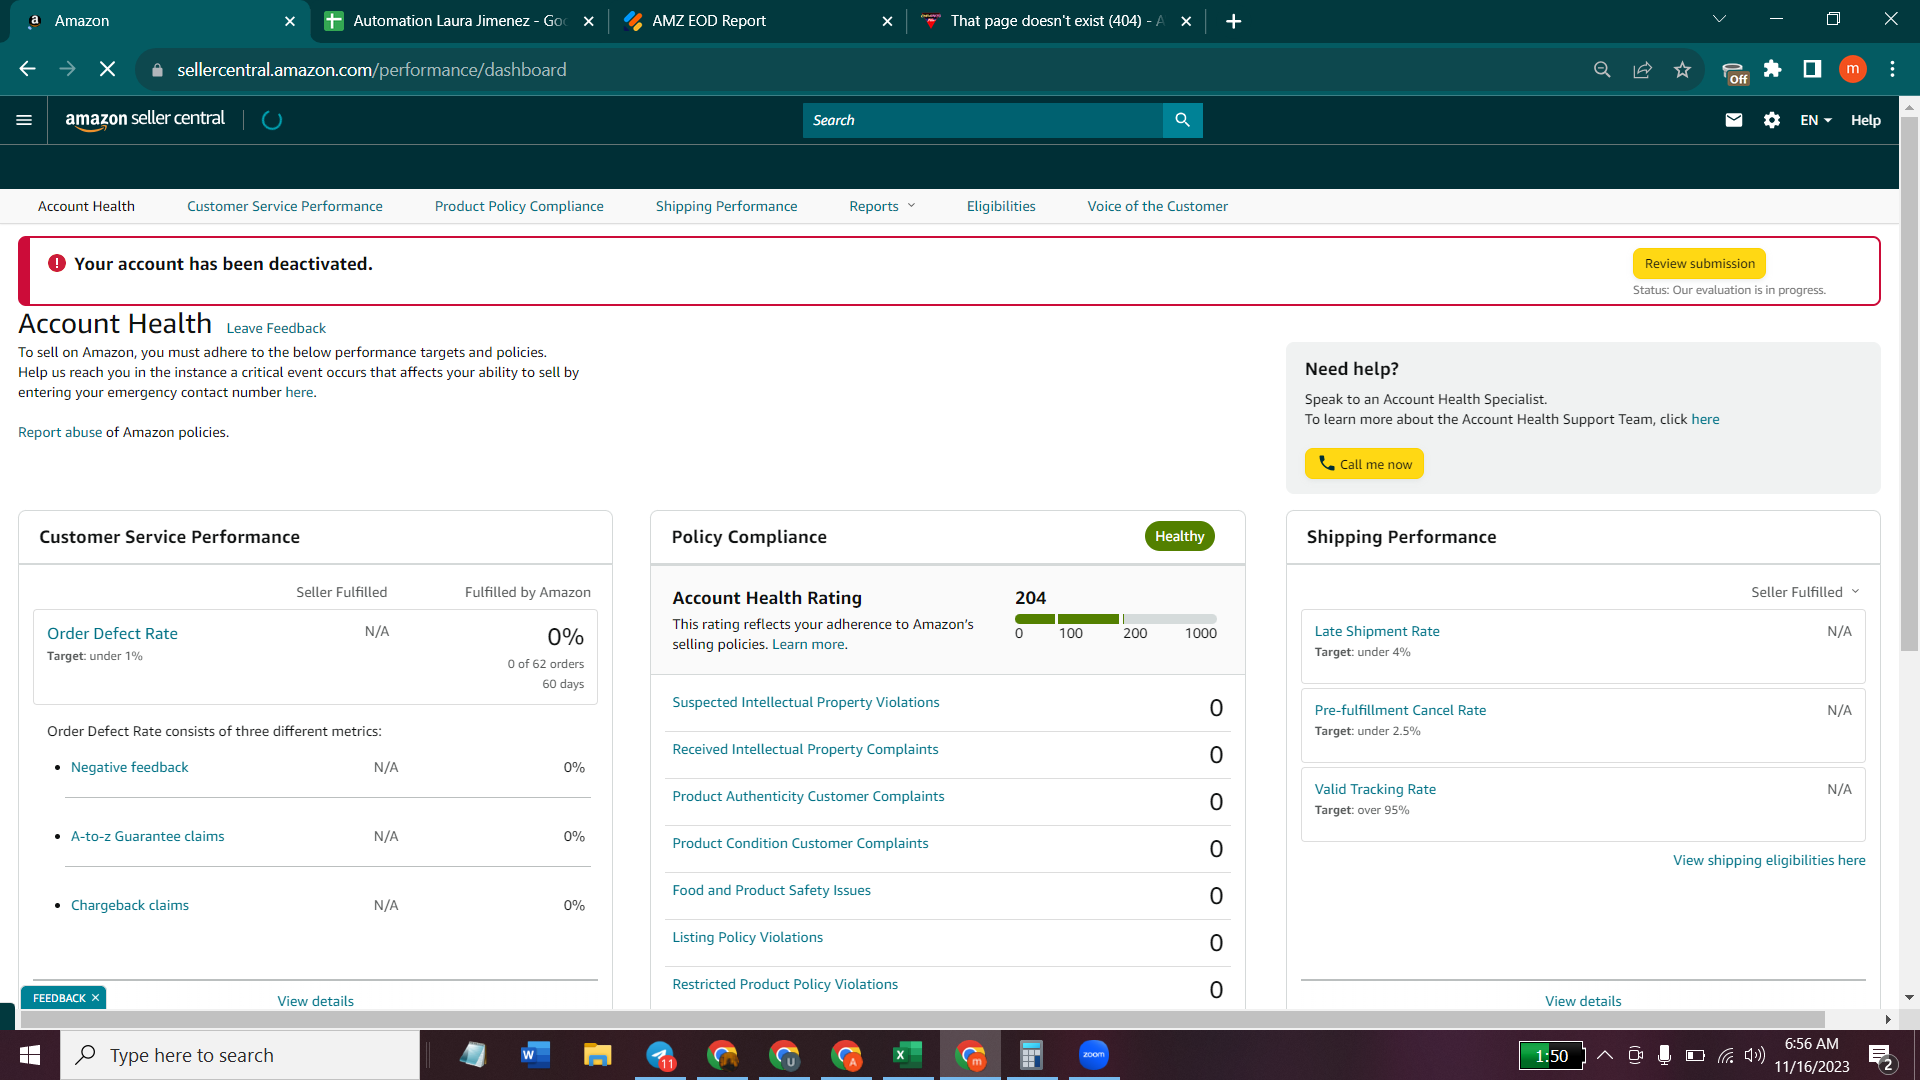Go to the Eligibilities tab
The width and height of the screenshot is (1920, 1080).
click(x=1001, y=206)
